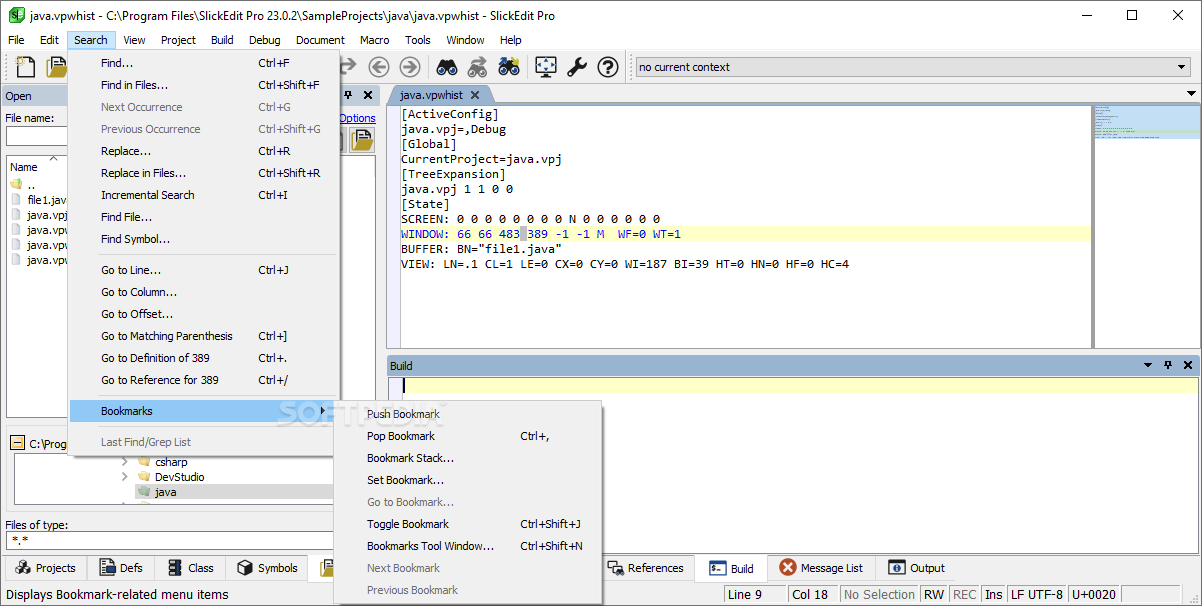Open Bookmarks Tool Window... item
1202x606 pixels.
point(468,546)
